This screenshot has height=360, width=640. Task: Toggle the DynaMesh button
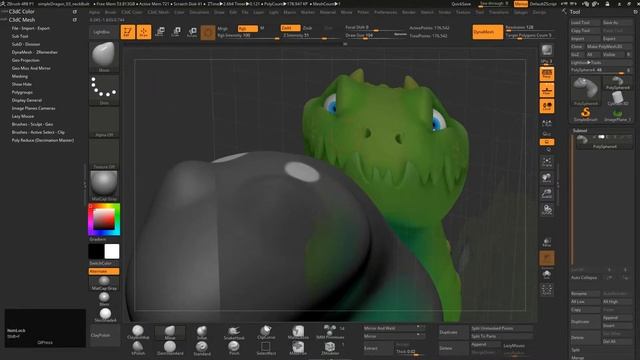(488, 32)
